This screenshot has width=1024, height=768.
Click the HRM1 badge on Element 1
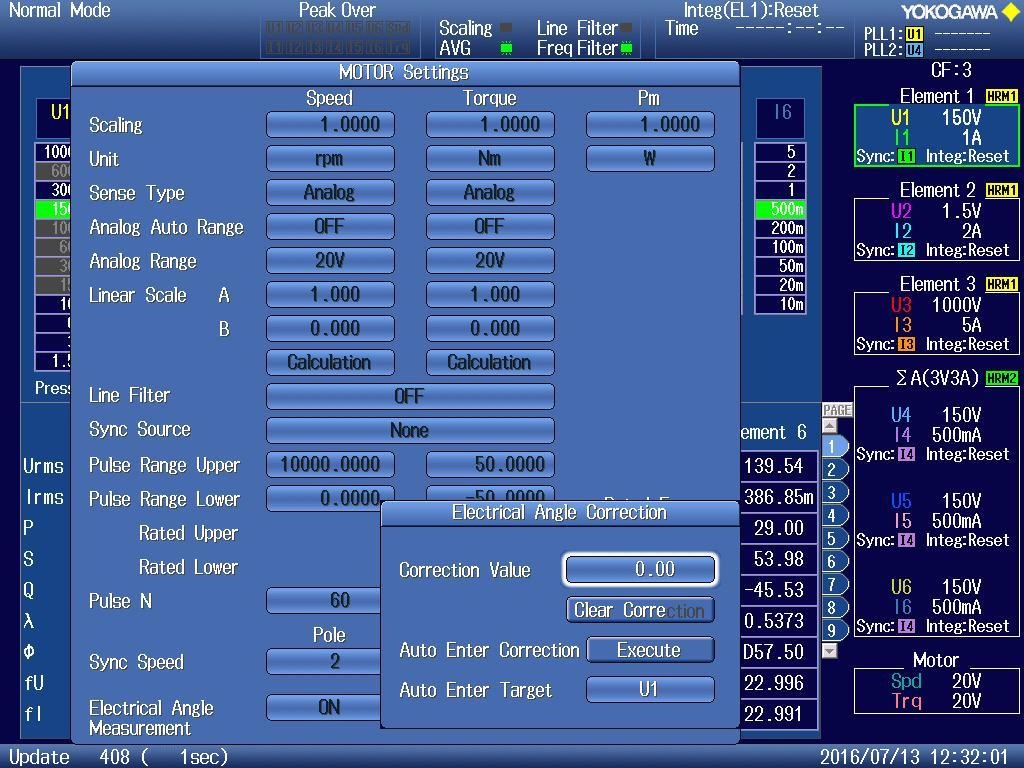(1000, 96)
